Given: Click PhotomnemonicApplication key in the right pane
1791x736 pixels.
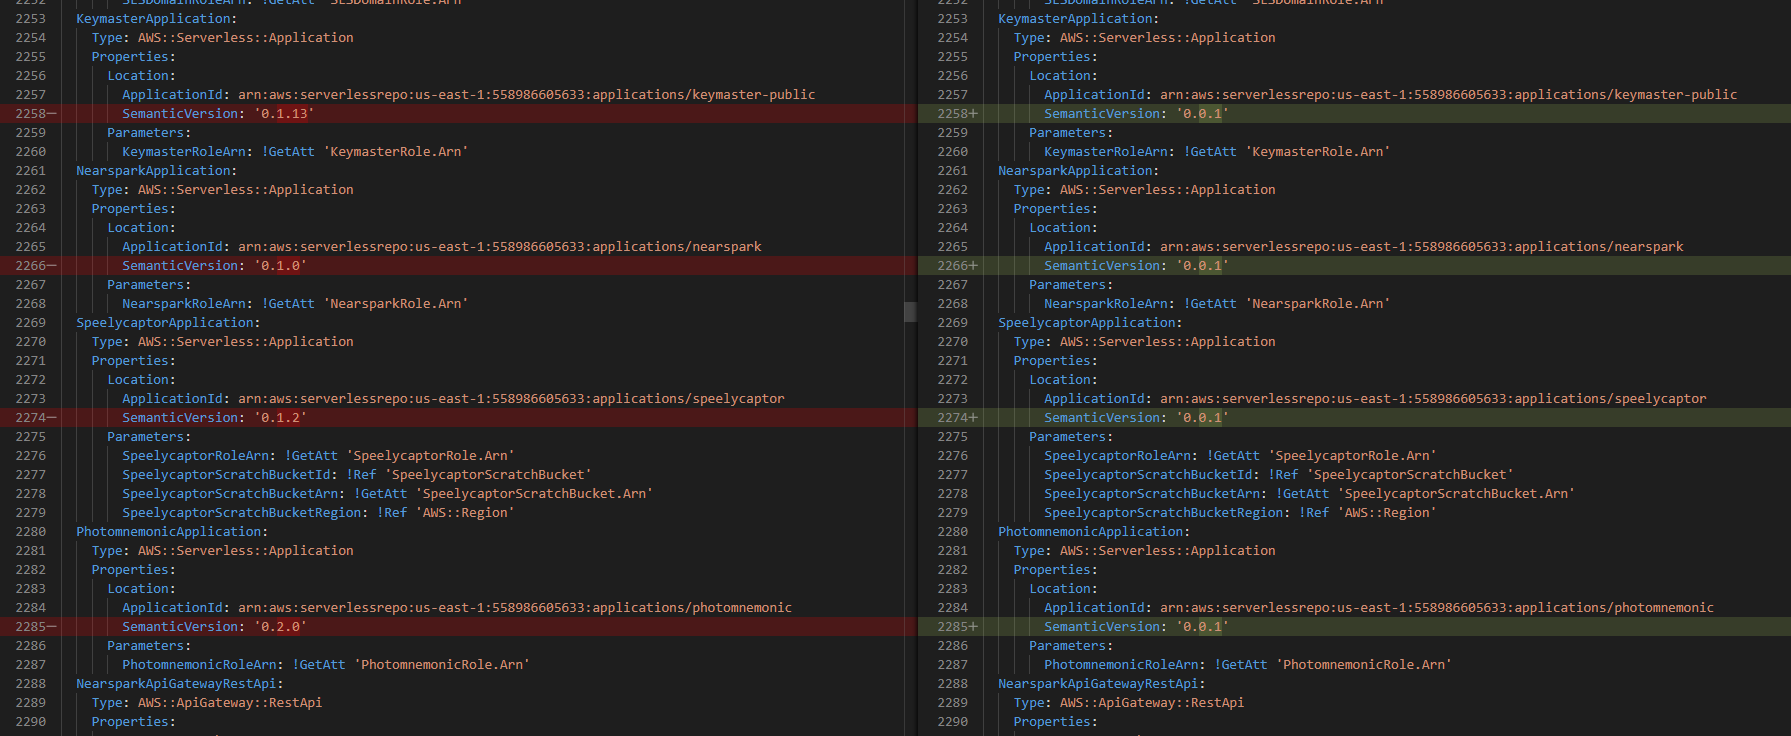Looking at the screenshot, I should [1090, 532].
